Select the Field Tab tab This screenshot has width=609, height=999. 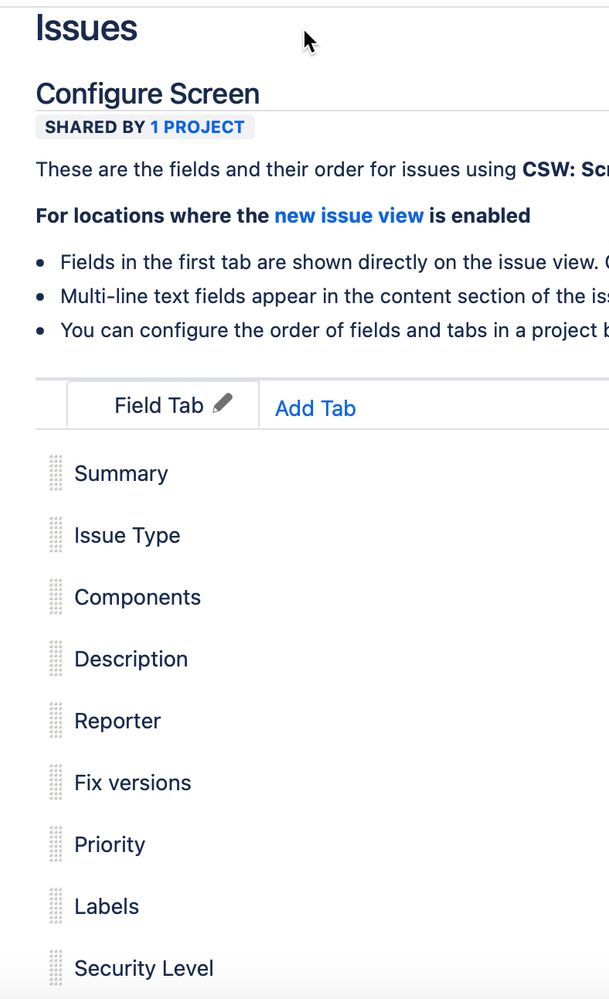click(x=162, y=405)
